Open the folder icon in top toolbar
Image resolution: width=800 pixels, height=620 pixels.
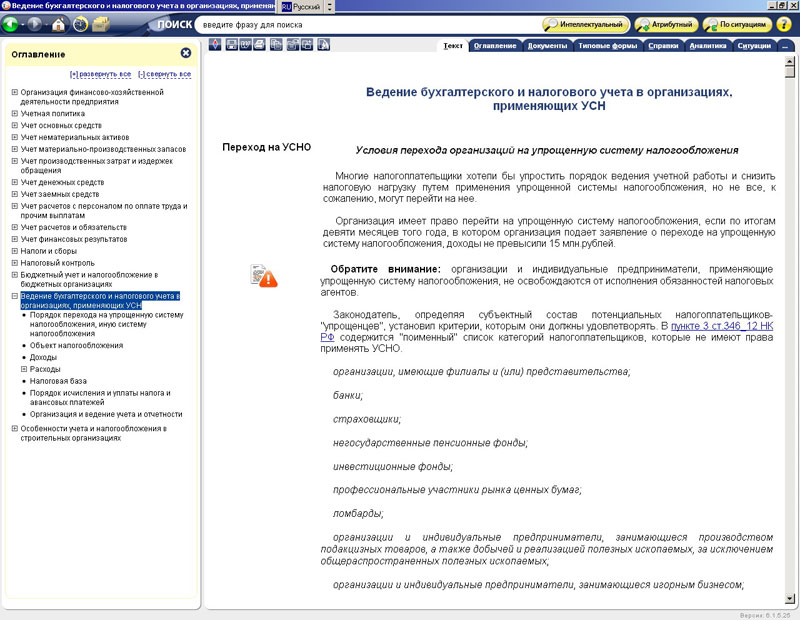[x=101, y=24]
